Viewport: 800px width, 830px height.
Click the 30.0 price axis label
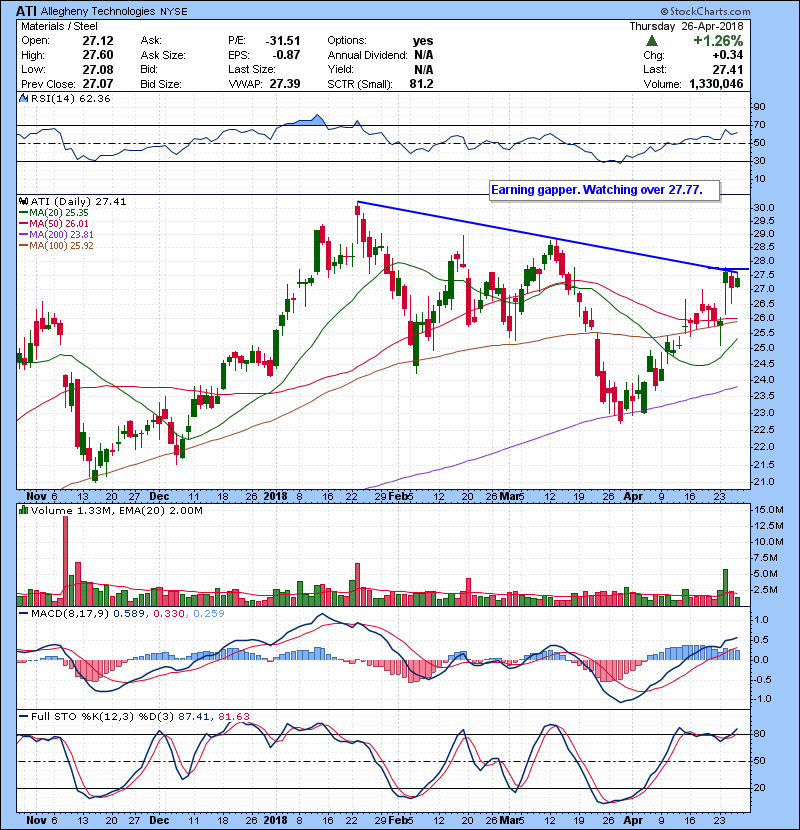coord(763,208)
